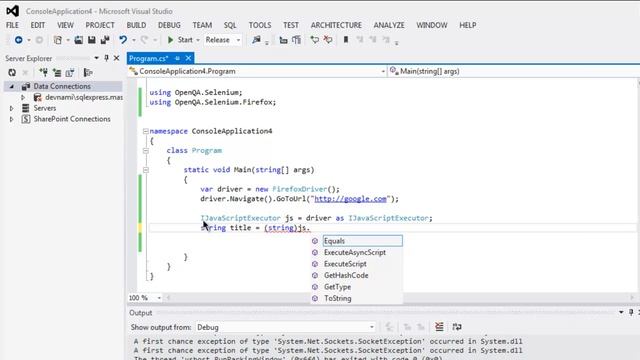
Task: Click the Connect to Database icon
Action: 43,73
